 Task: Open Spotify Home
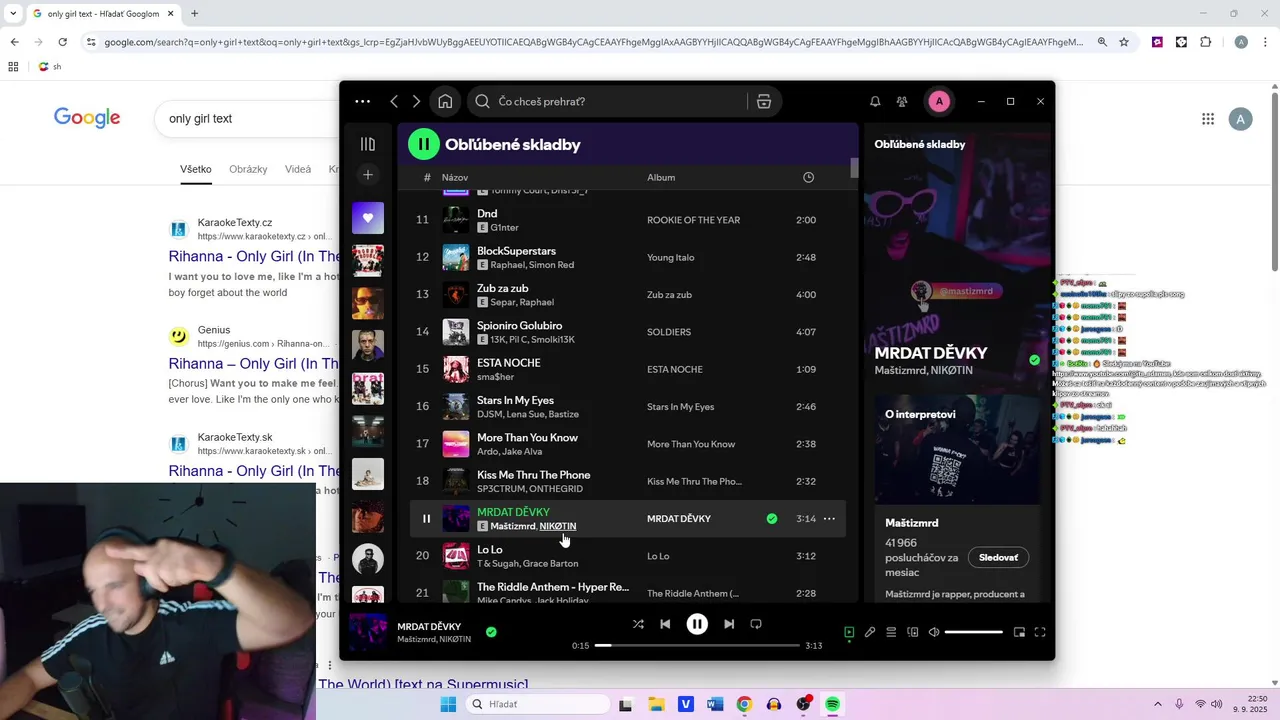(445, 101)
